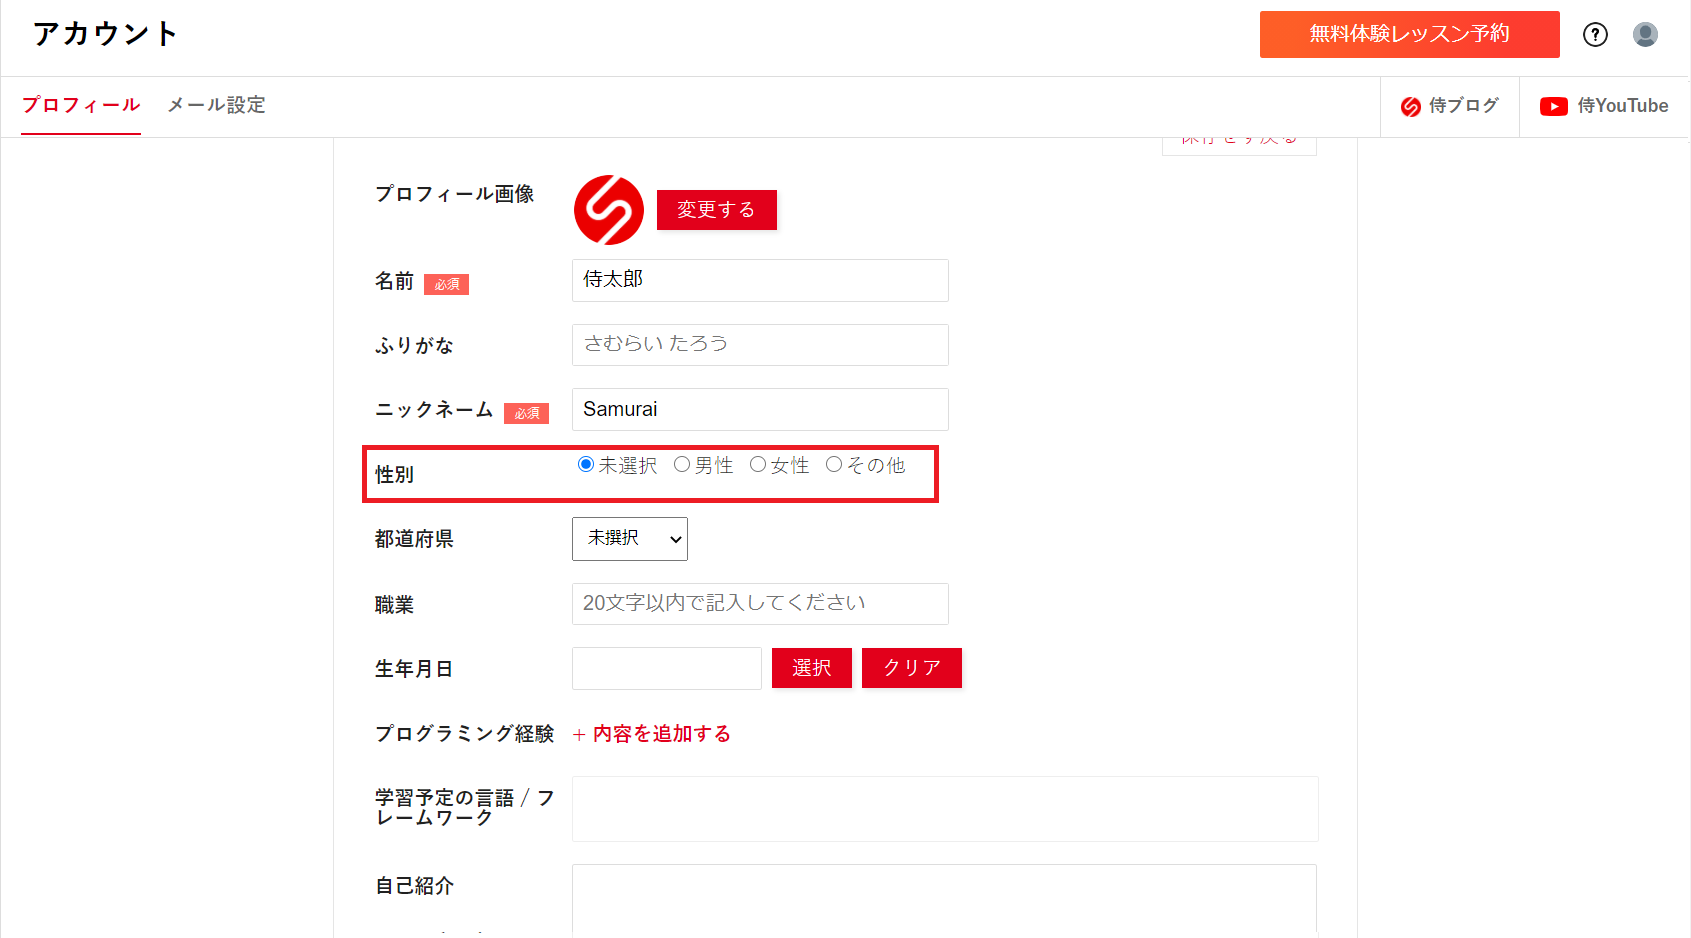Viewport: 1691px width, 938px height.
Task: Click the 侍YouTube play icon
Action: (x=1553, y=107)
